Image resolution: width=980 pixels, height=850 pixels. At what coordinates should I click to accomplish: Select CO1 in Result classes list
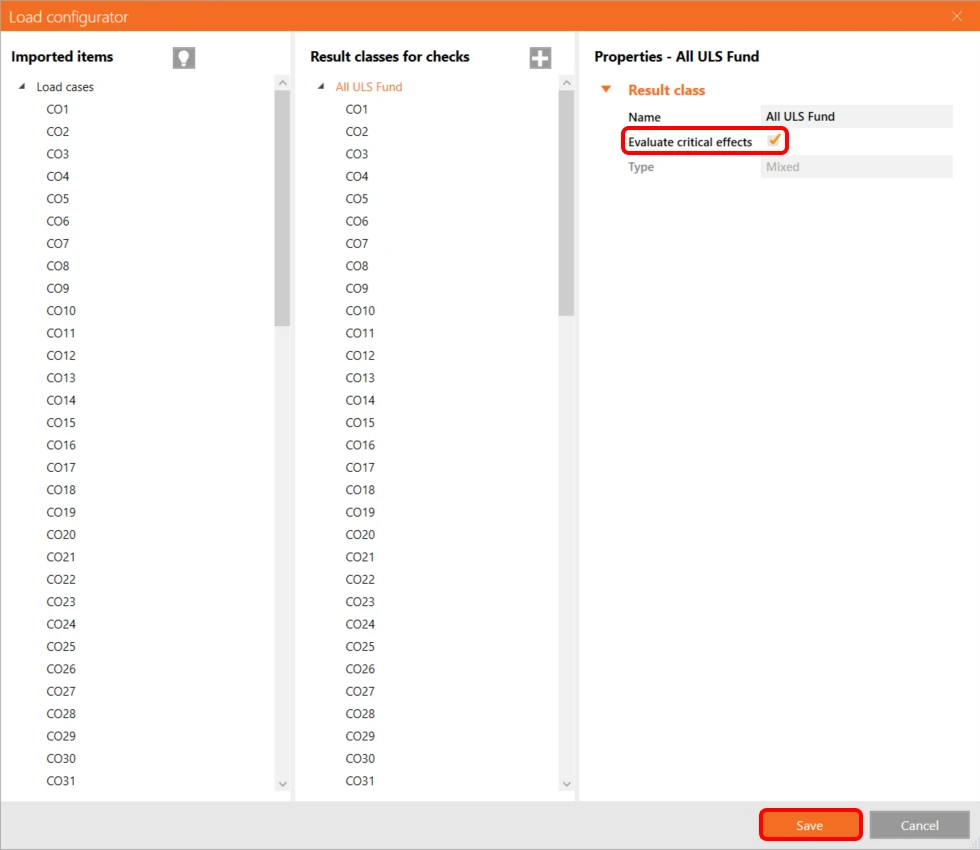click(356, 109)
